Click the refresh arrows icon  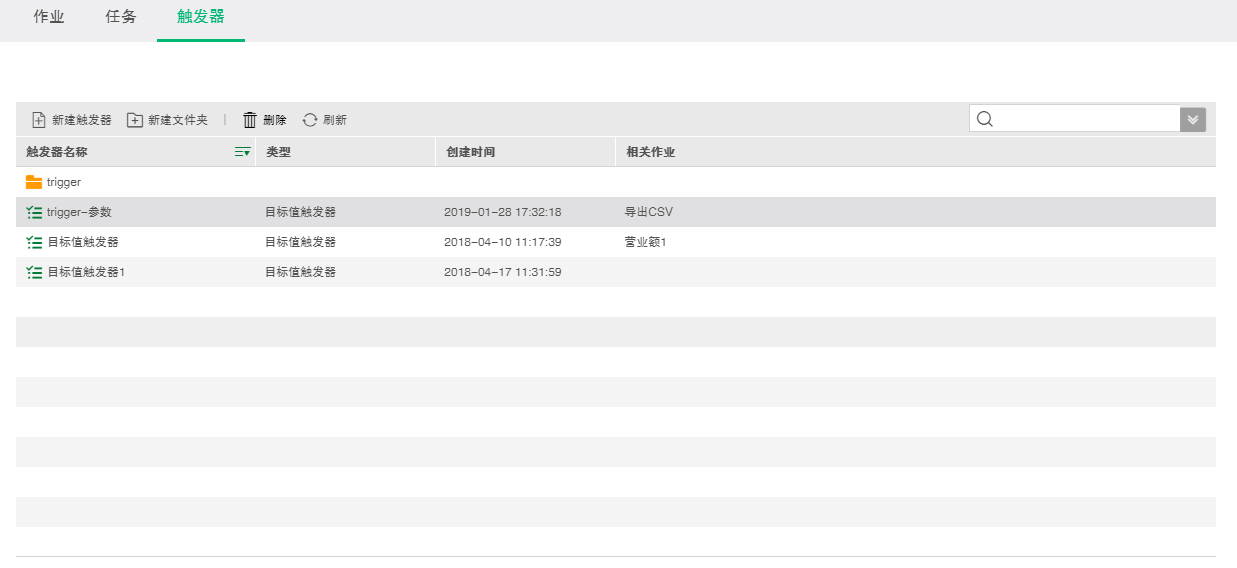310,120
